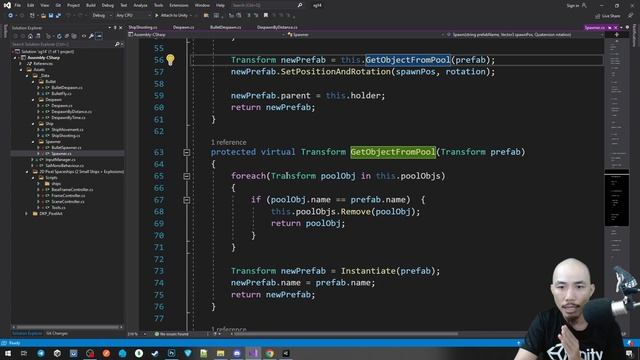Click the No issues found status indicator

172,334
